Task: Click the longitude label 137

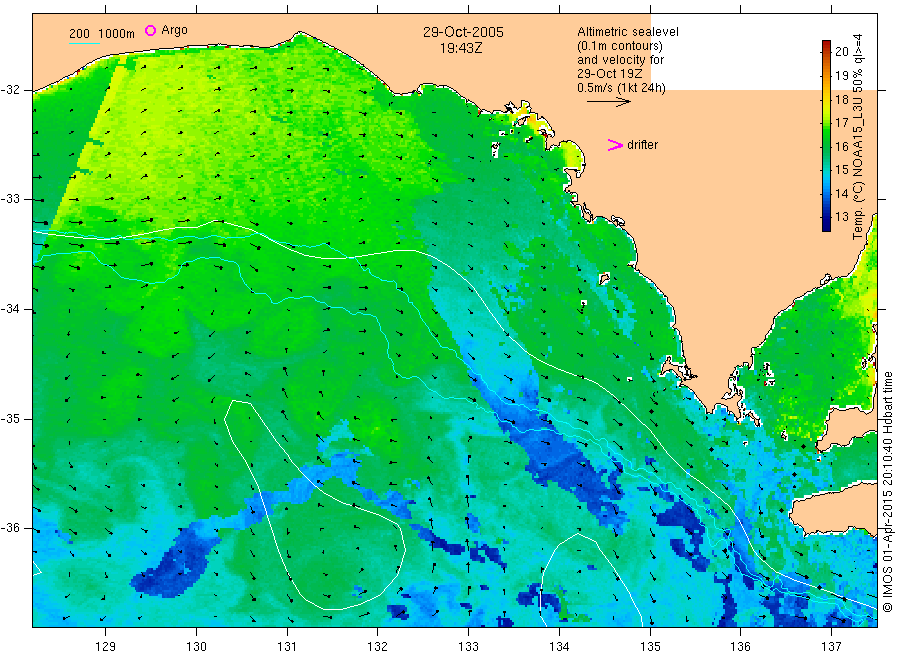Action: (x=831, y=647)
